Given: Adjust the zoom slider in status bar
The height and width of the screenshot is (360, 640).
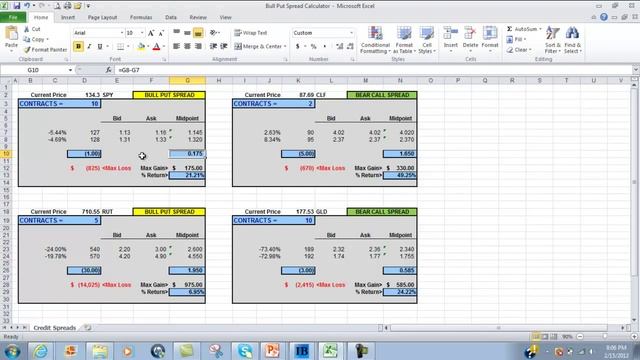Looking at the screenshot, I should click(605, 337).
